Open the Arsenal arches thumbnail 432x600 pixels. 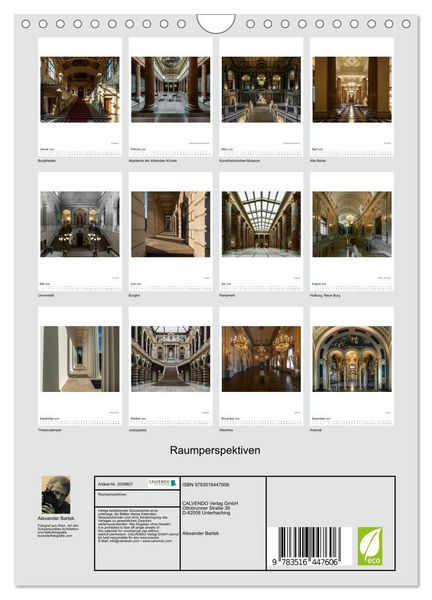[x=352, y=359]
